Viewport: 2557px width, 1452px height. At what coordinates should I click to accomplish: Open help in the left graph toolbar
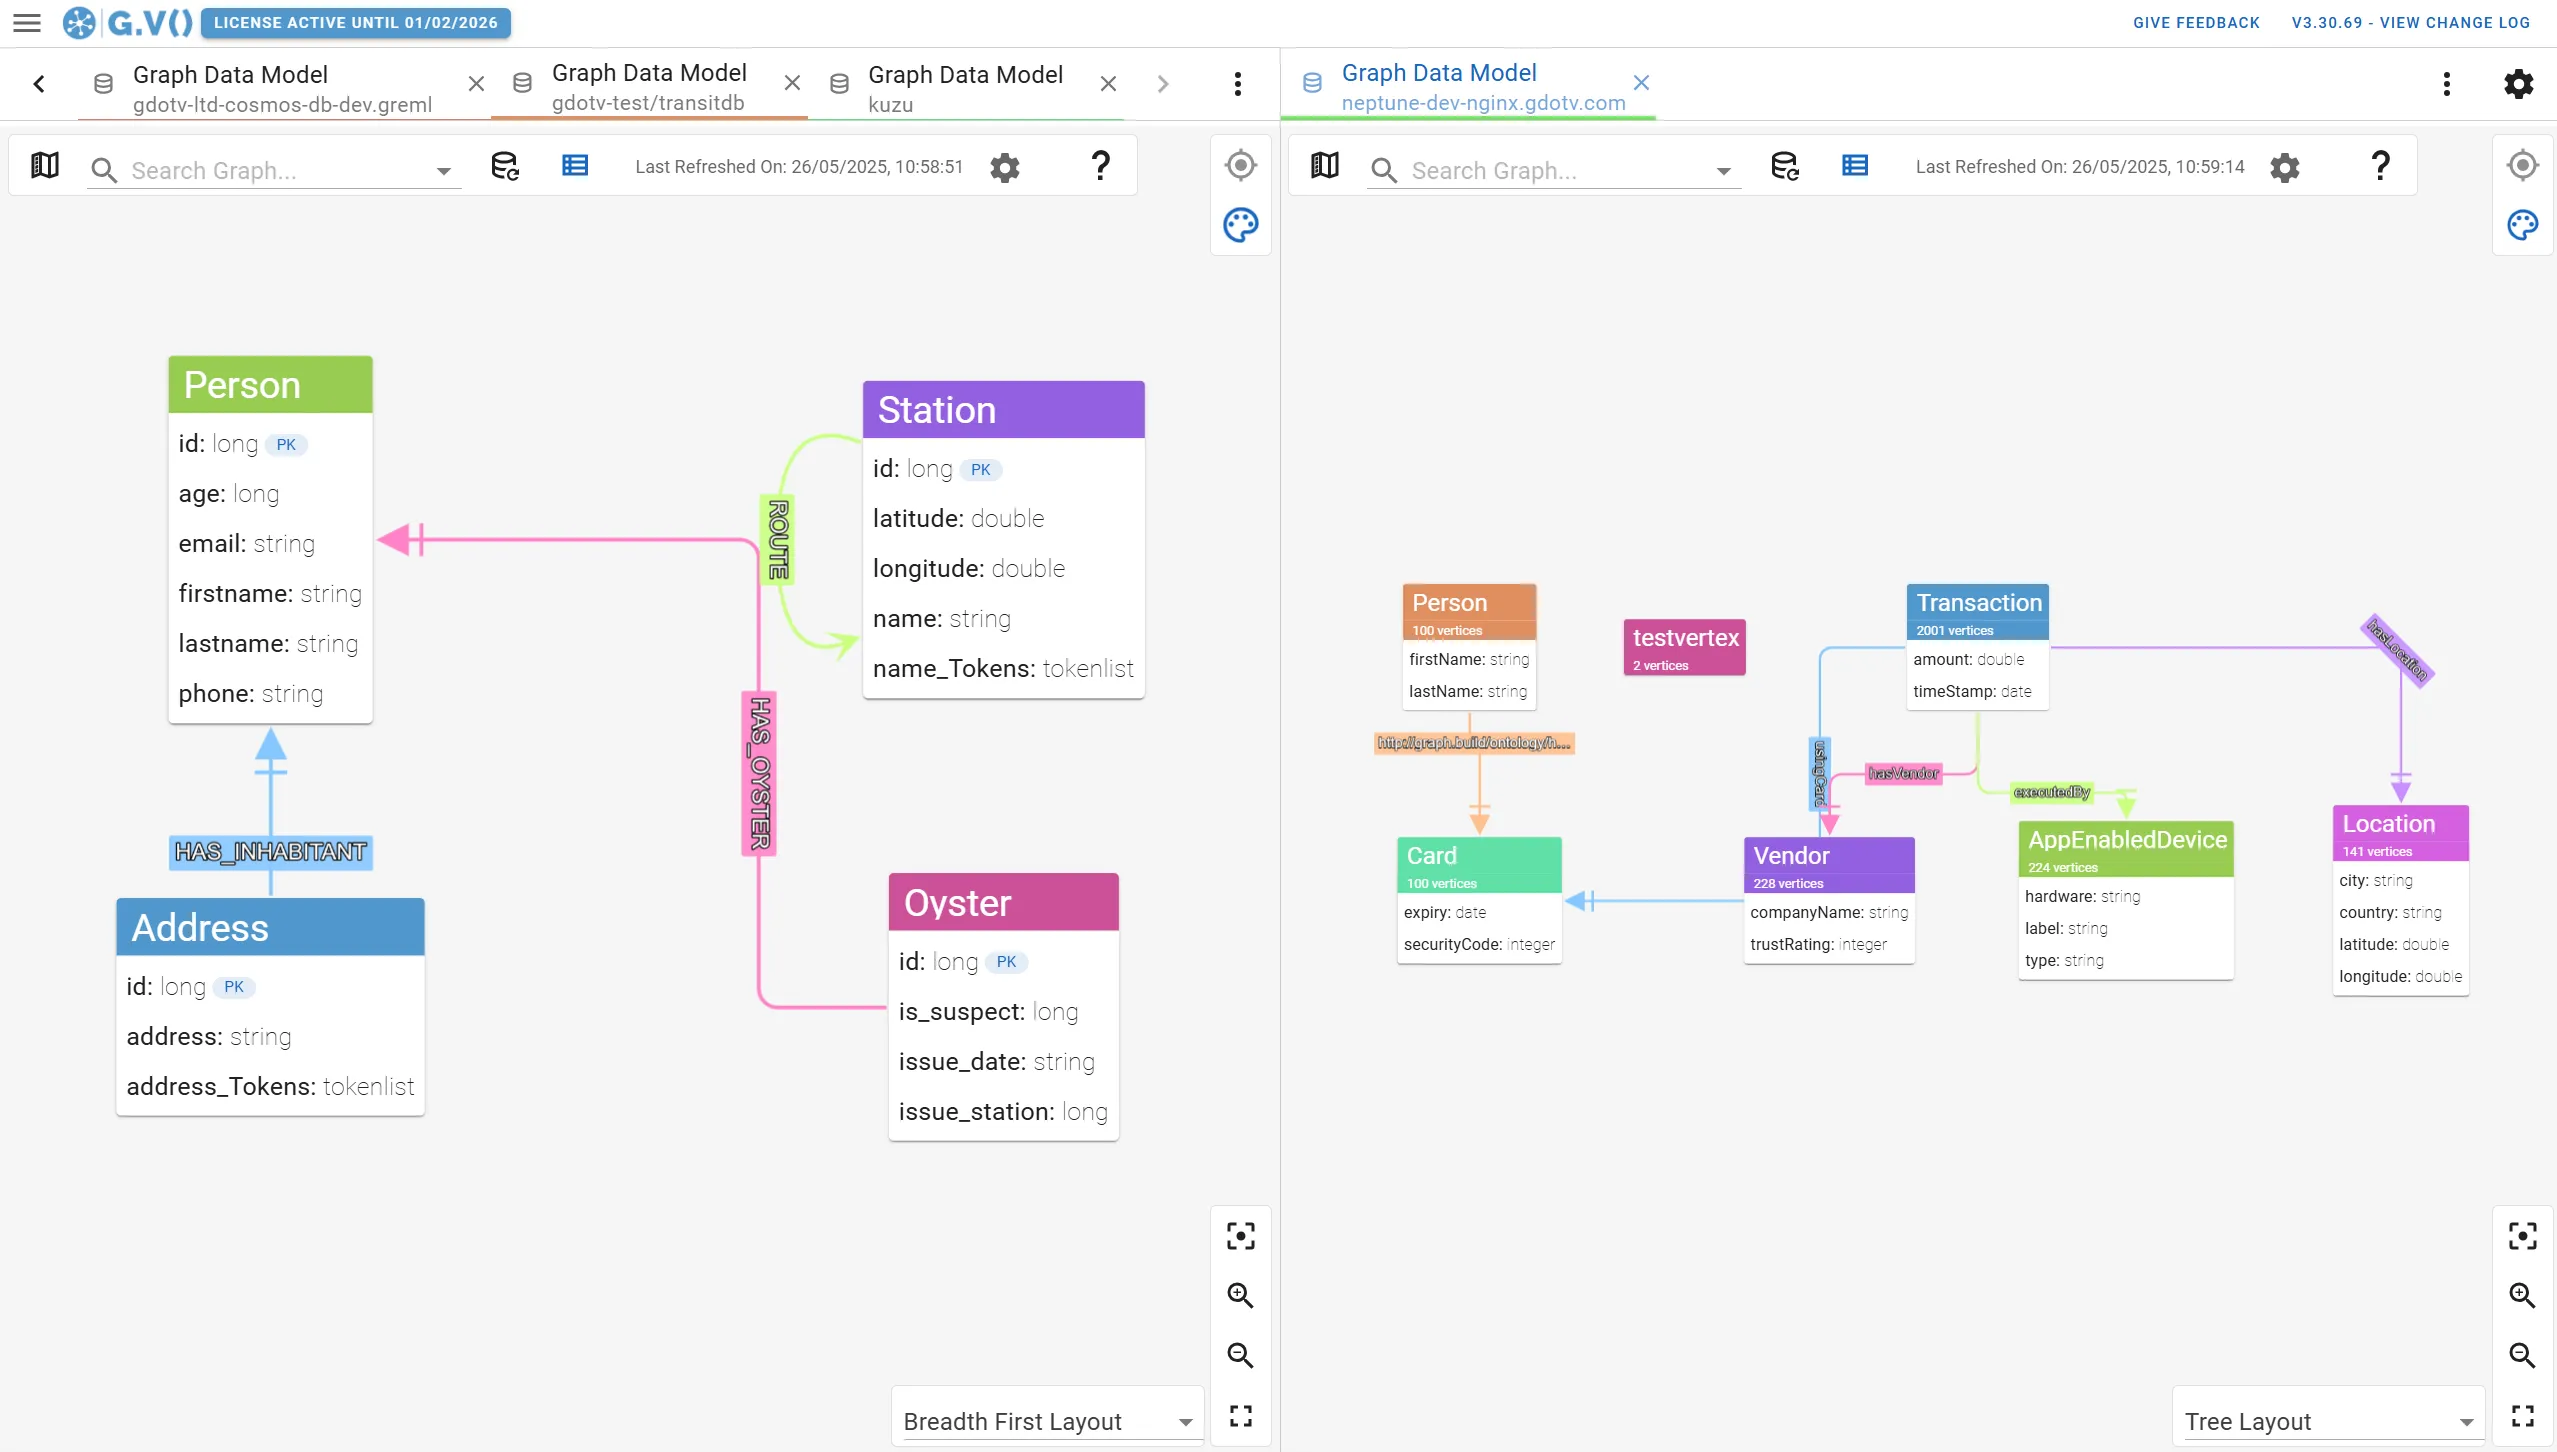1101,166
